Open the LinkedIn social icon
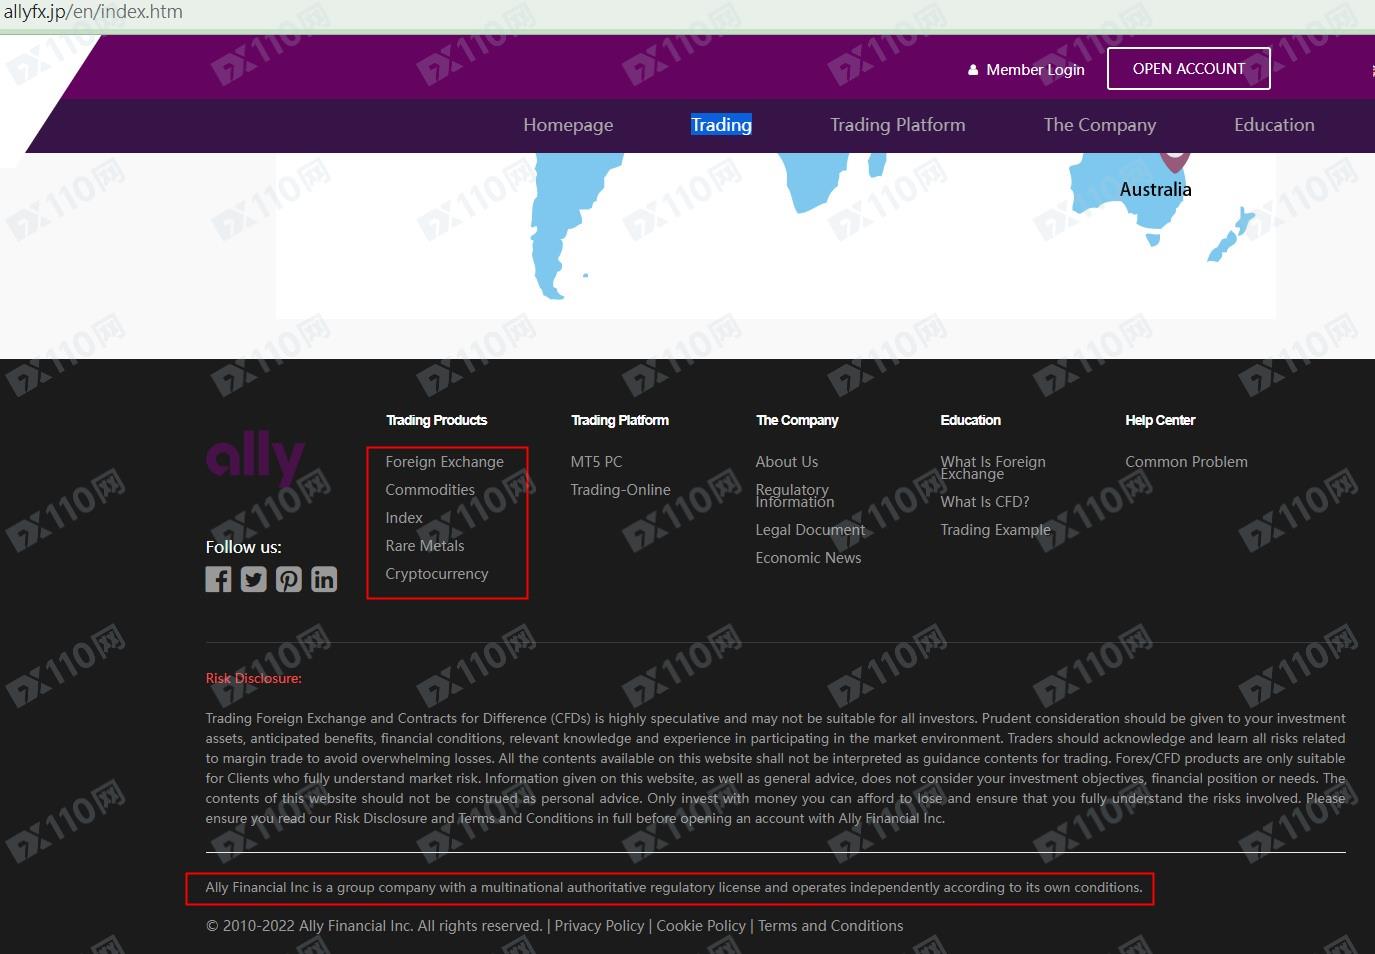 (x=324, y=579)
